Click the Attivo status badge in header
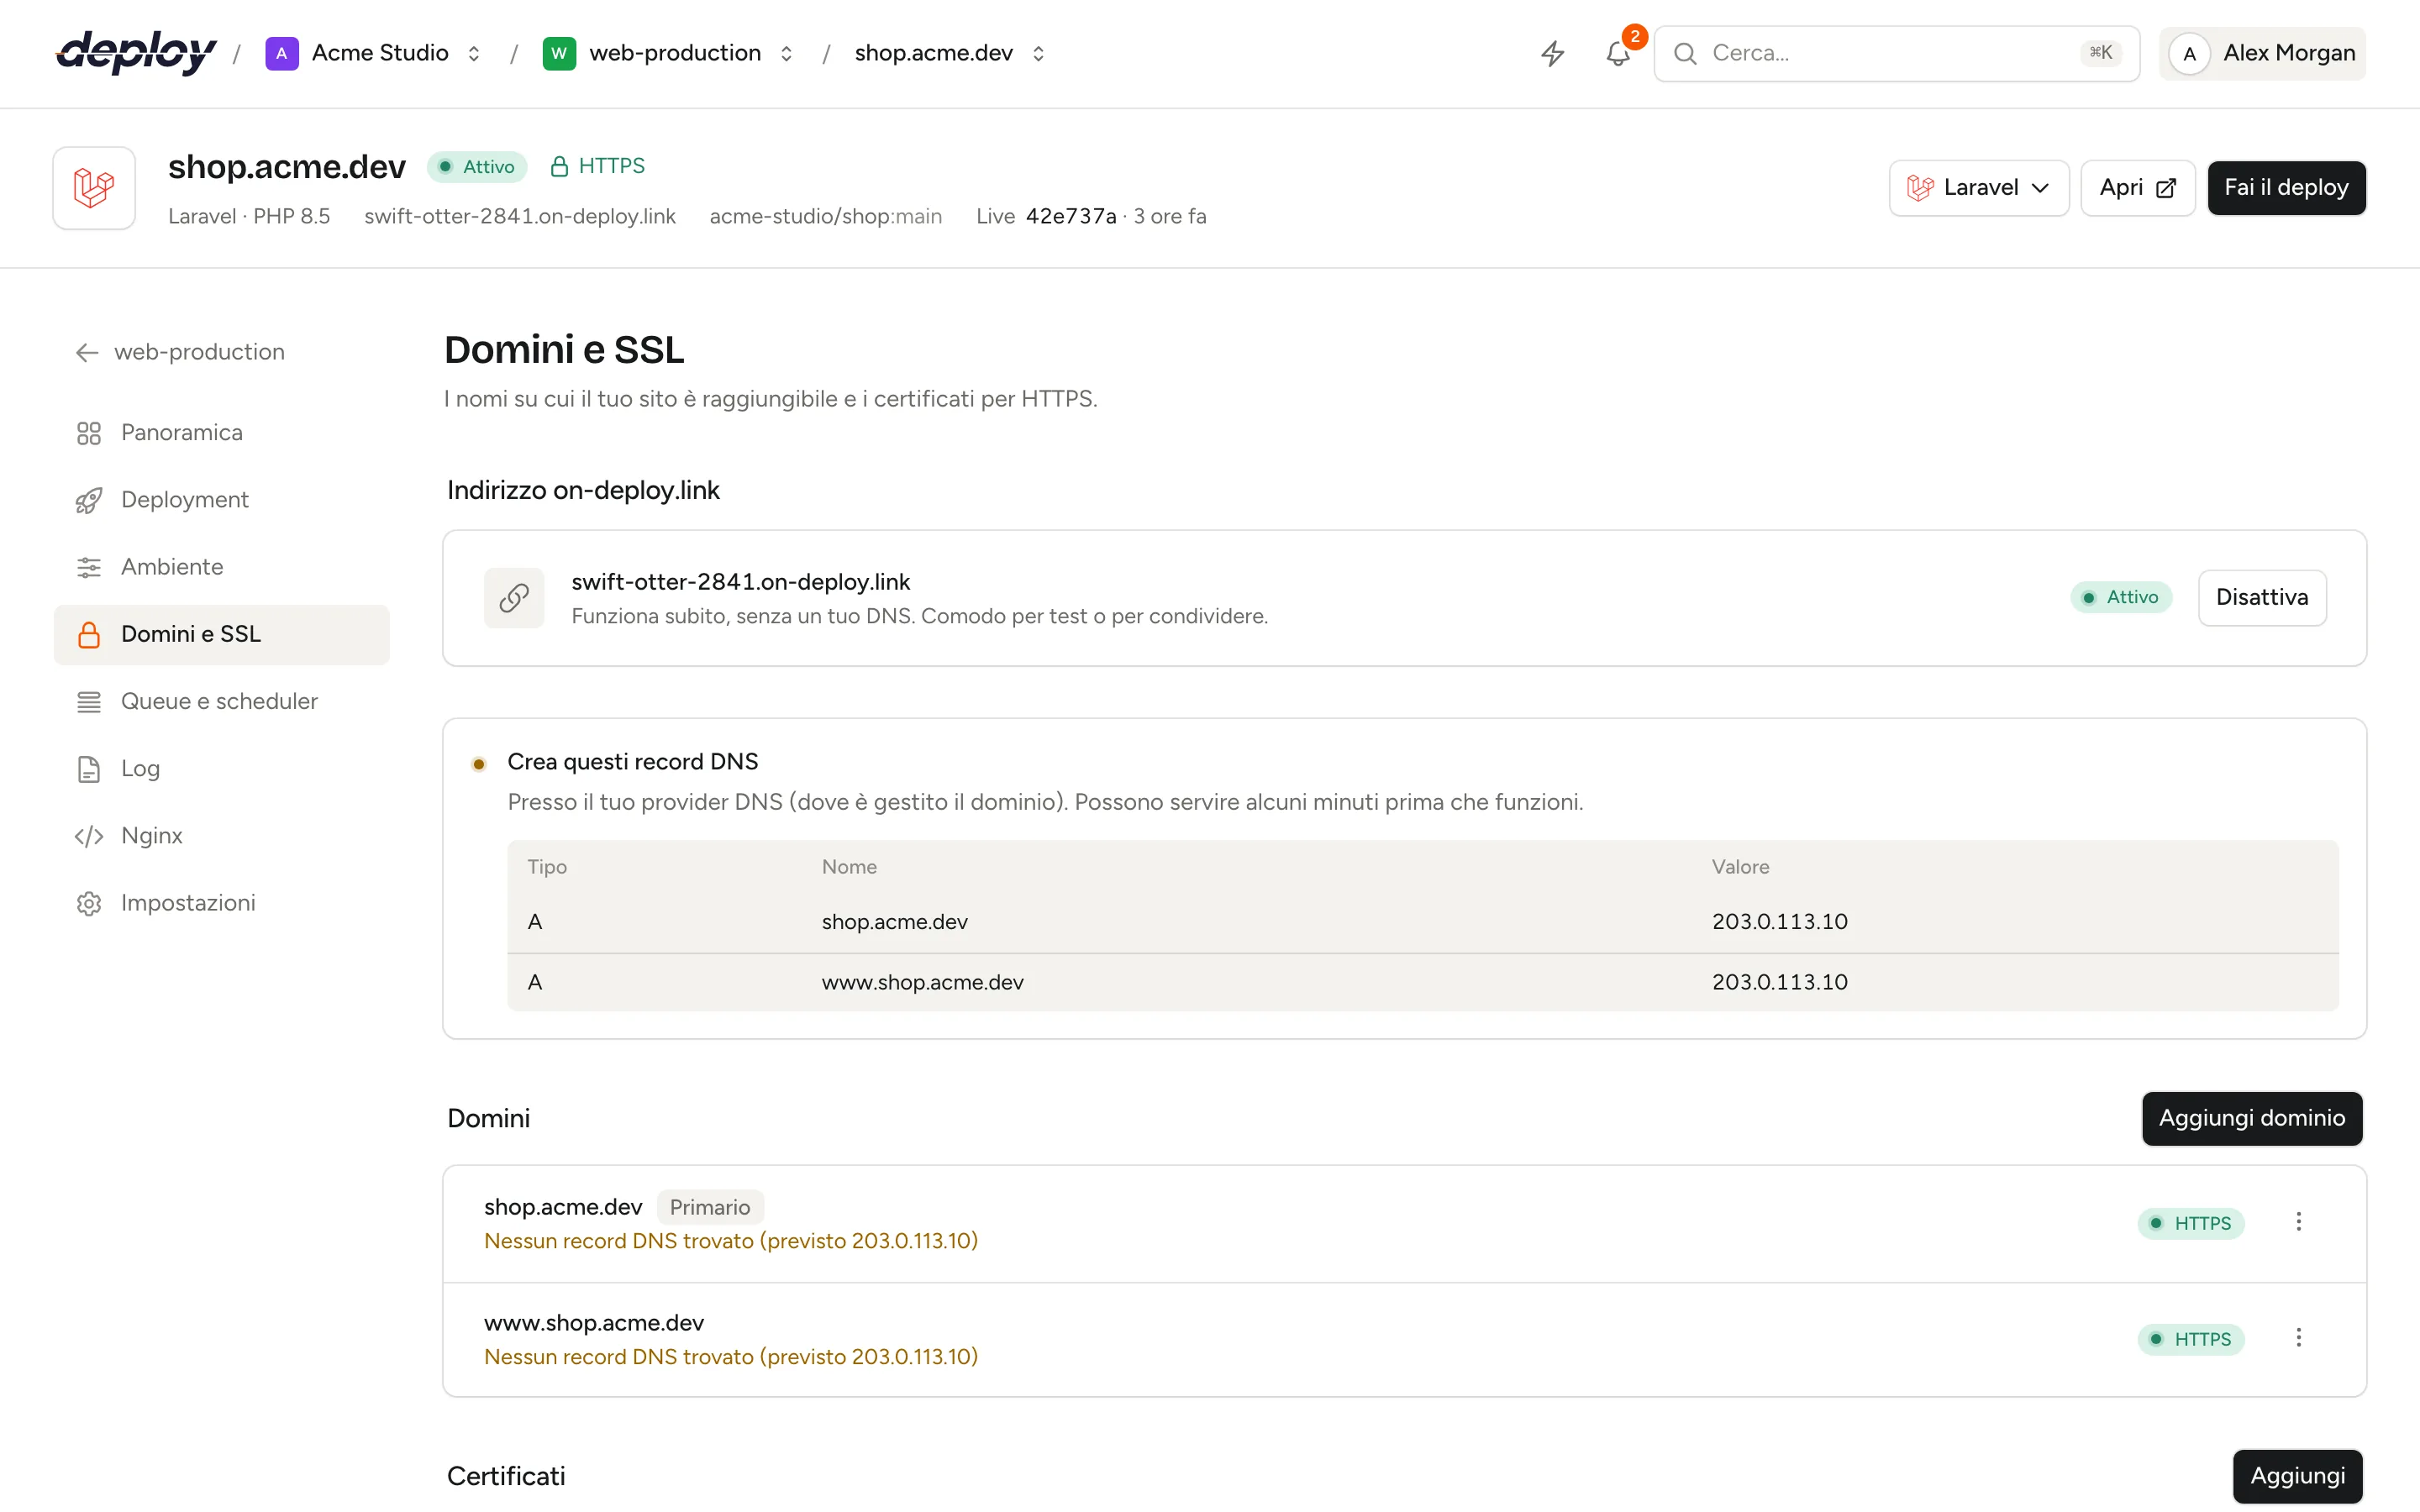Screen dimensions: 2420x1512 477,167
